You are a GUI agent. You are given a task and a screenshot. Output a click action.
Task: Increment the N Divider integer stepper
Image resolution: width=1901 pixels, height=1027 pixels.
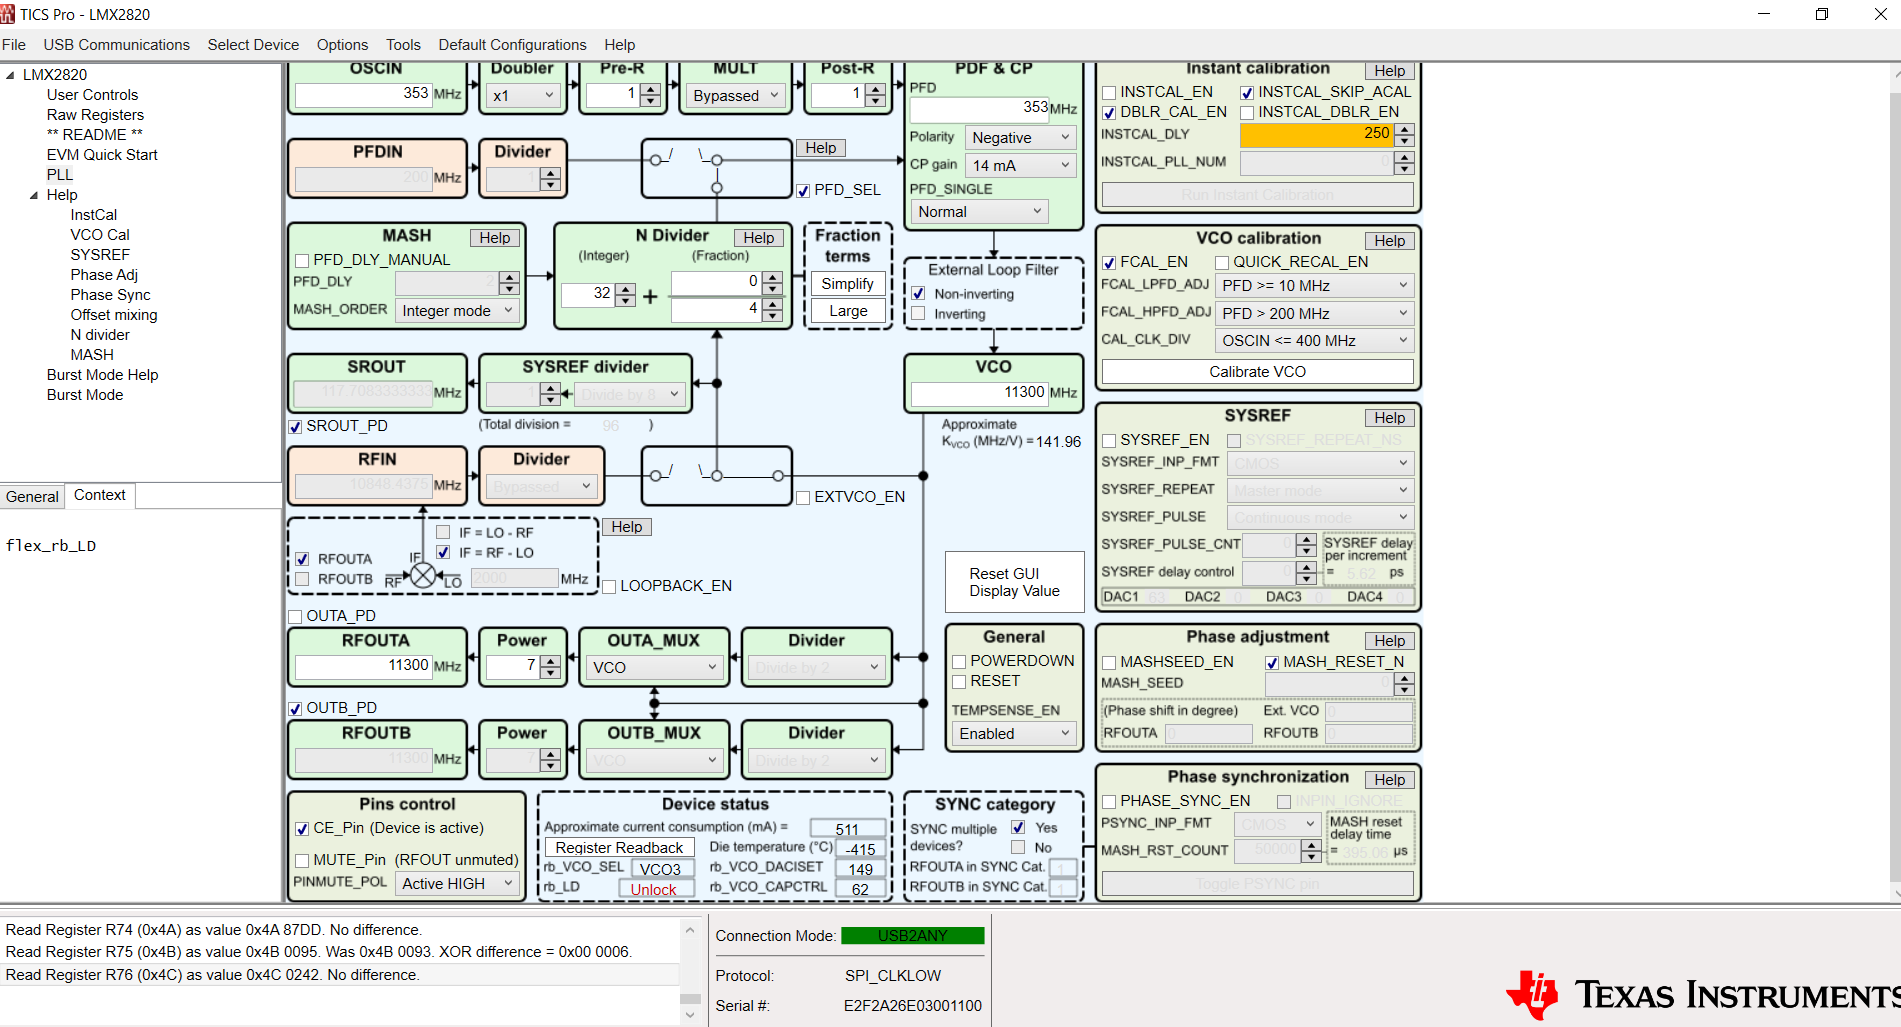tap(626, 289)
